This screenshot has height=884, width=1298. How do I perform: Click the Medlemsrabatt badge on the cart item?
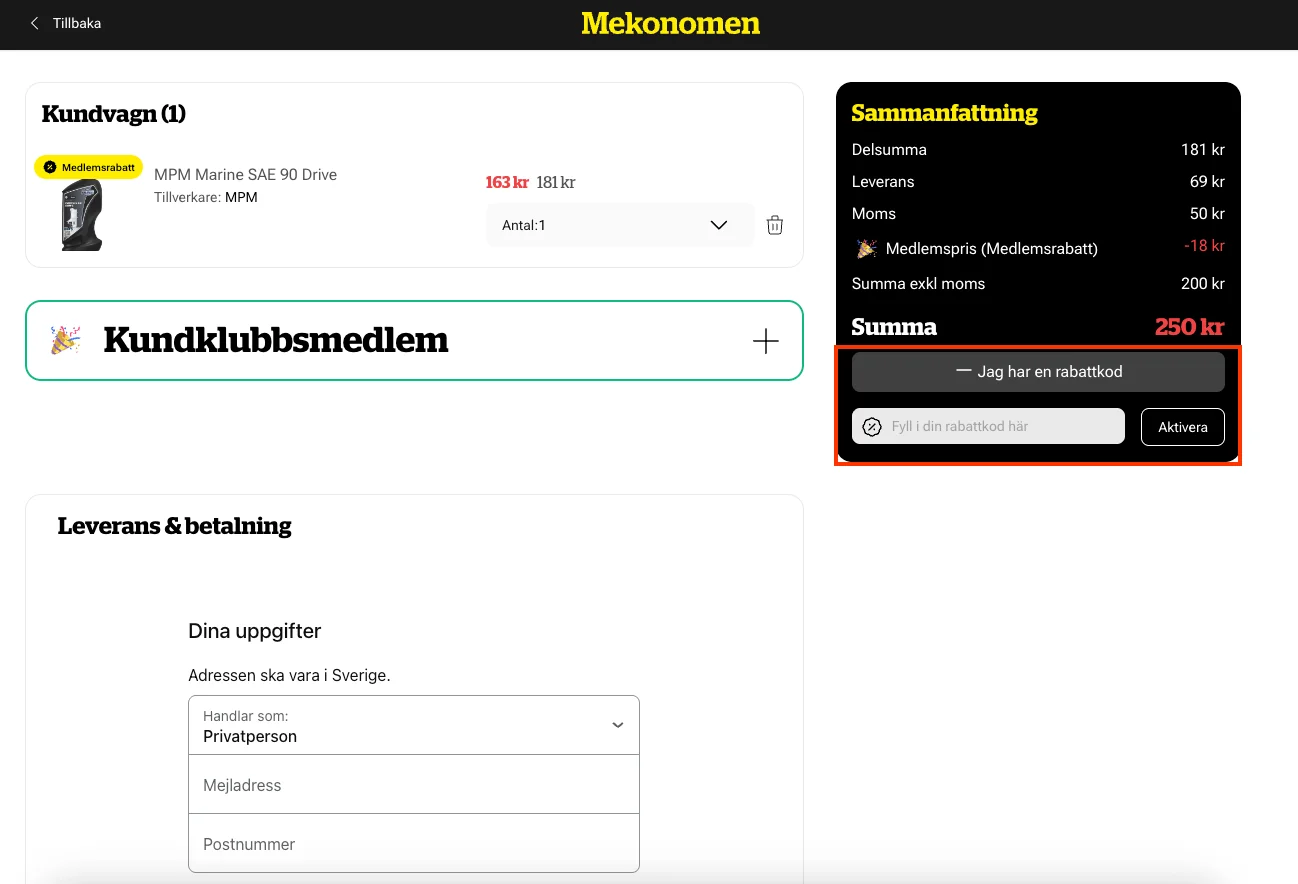pos(88,167)
